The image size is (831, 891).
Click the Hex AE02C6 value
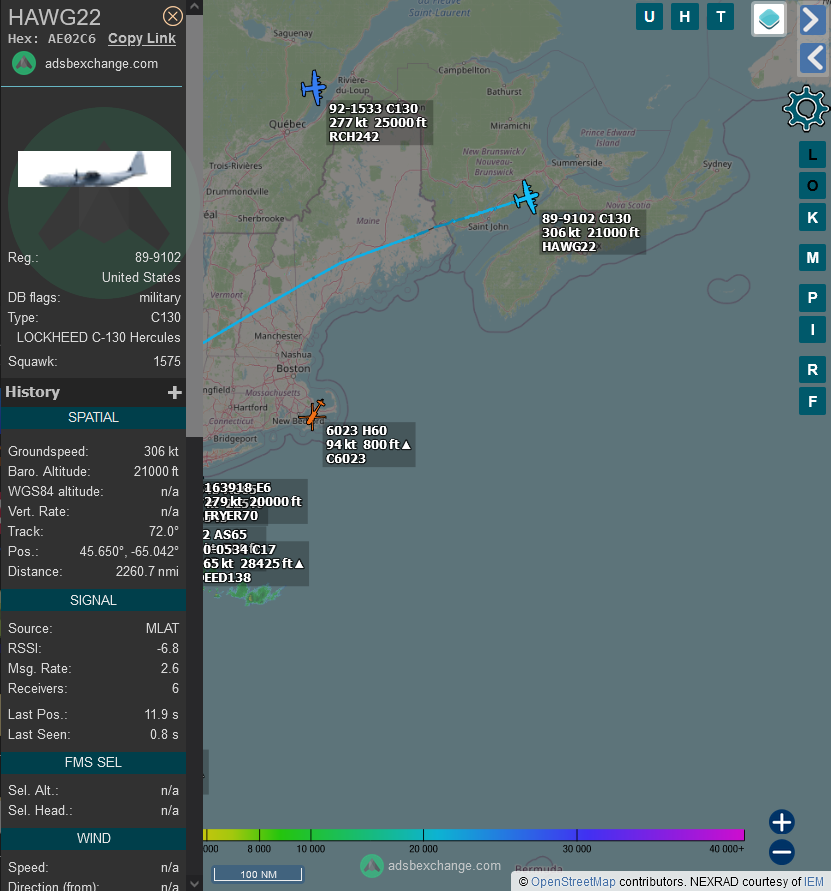pos(72,39)
